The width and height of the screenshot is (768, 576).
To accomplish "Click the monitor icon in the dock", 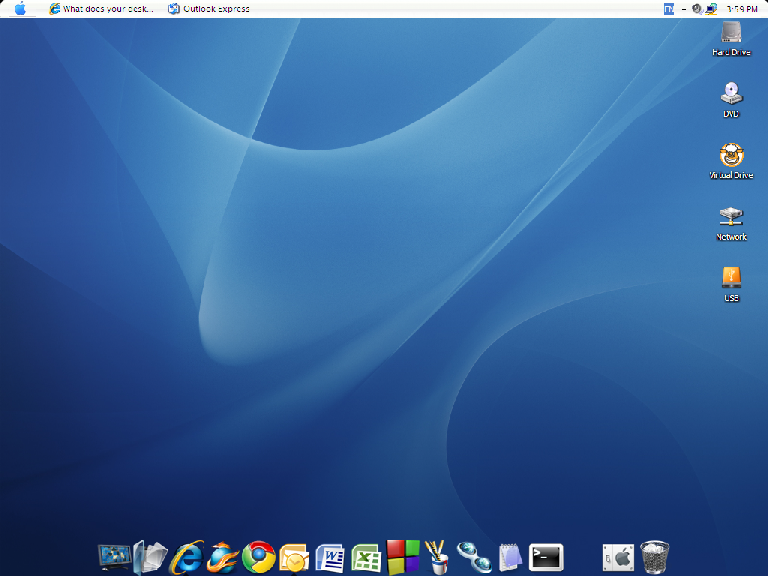I will pos(114,556).
